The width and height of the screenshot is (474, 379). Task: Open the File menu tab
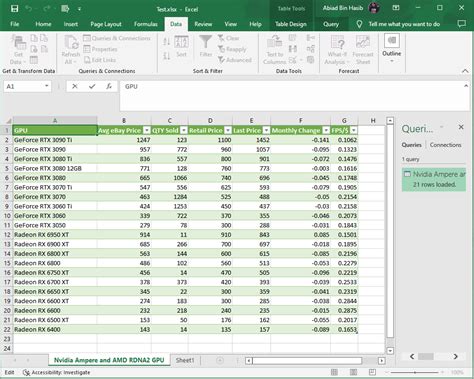[15, 24]
